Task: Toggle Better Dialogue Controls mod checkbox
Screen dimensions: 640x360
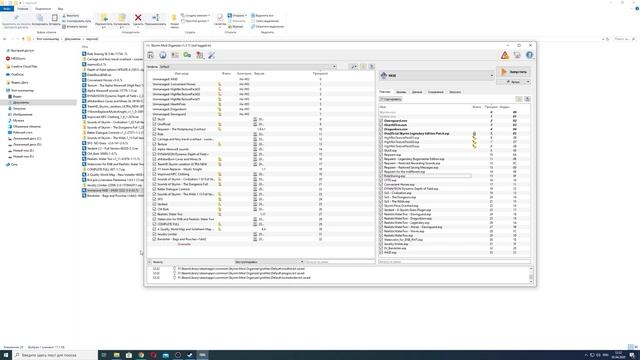Action: click(154, 189)
